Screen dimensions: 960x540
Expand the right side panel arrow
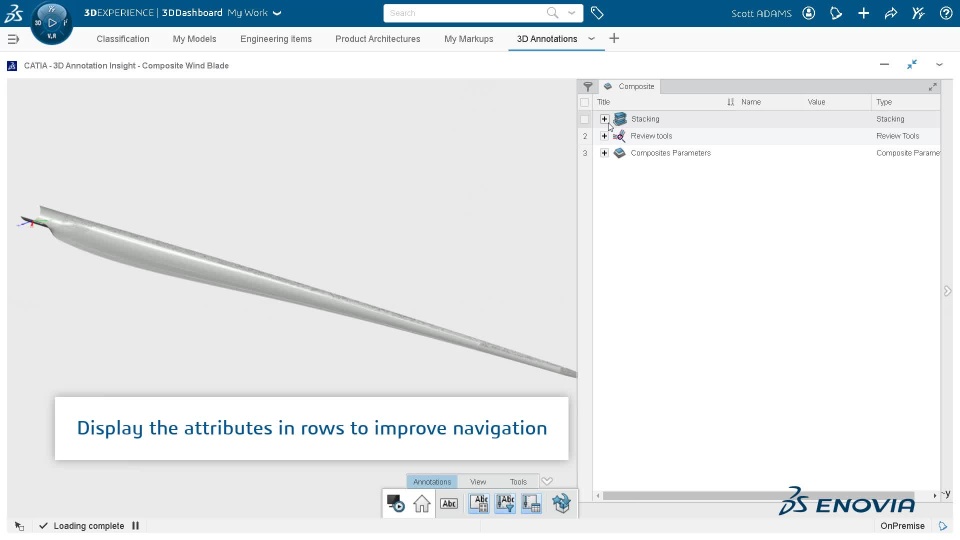(947, 291)
